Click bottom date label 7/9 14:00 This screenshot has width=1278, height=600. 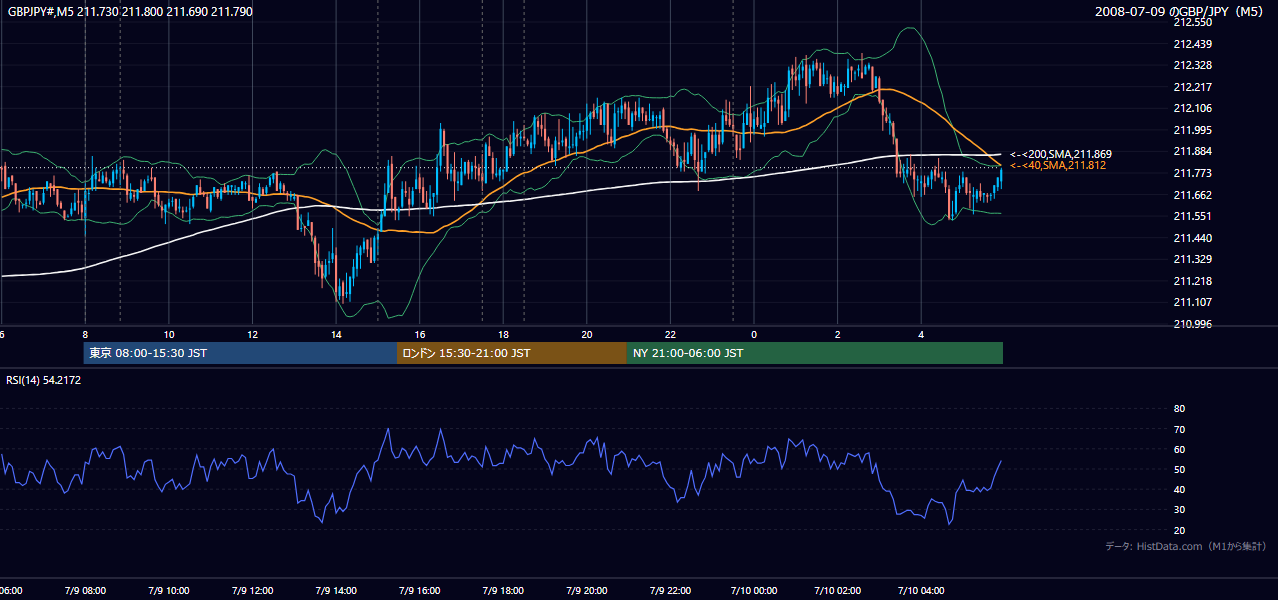(336, 590)
